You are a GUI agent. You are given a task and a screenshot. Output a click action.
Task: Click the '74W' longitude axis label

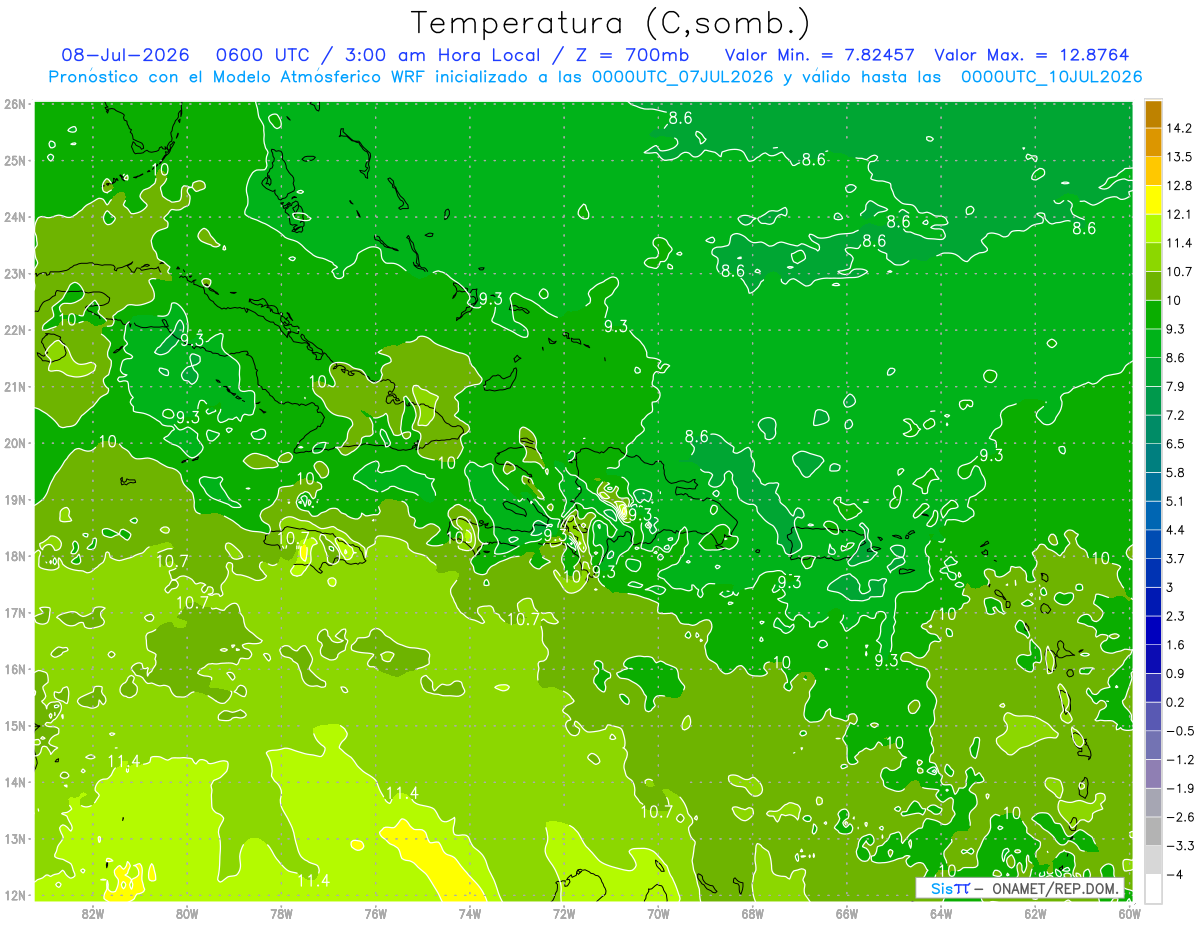coord(470,913)
